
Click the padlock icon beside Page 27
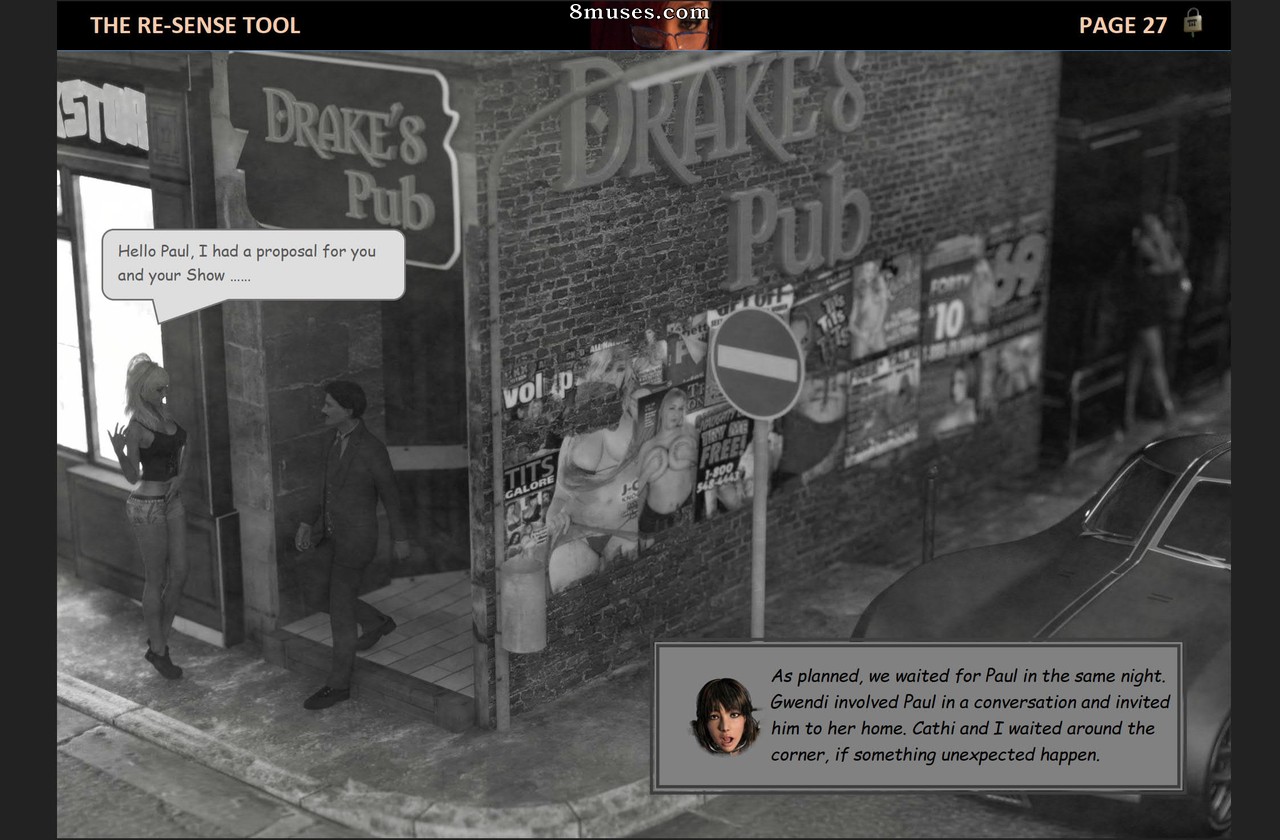(x=1192, y=22)
